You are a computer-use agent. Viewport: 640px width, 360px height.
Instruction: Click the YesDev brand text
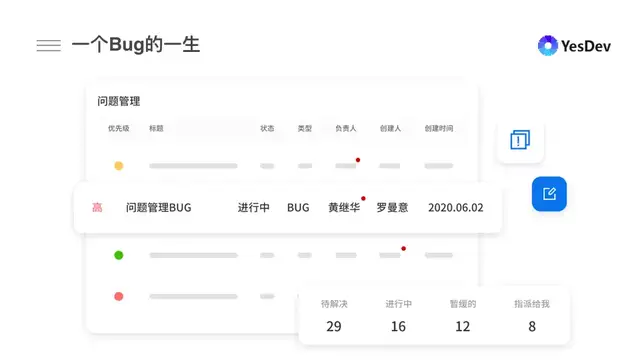tap(586, 46)
